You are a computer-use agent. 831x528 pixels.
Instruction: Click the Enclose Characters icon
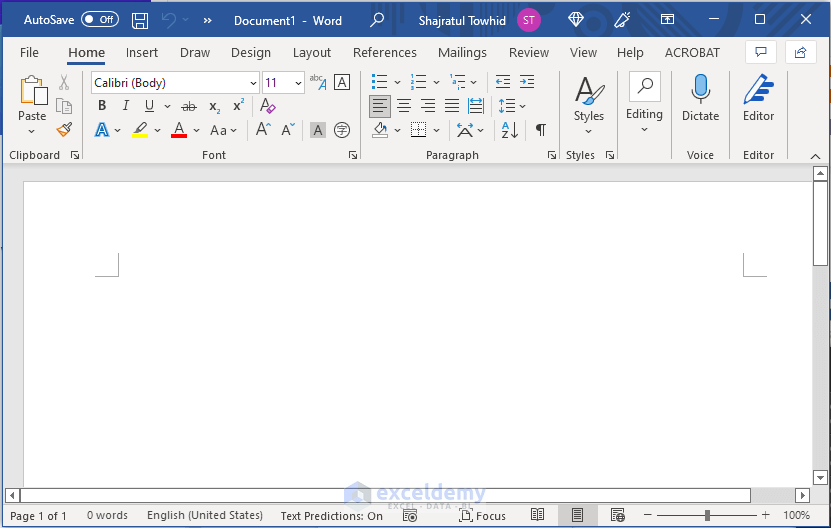pyautogui.click(x=342, y=130)
